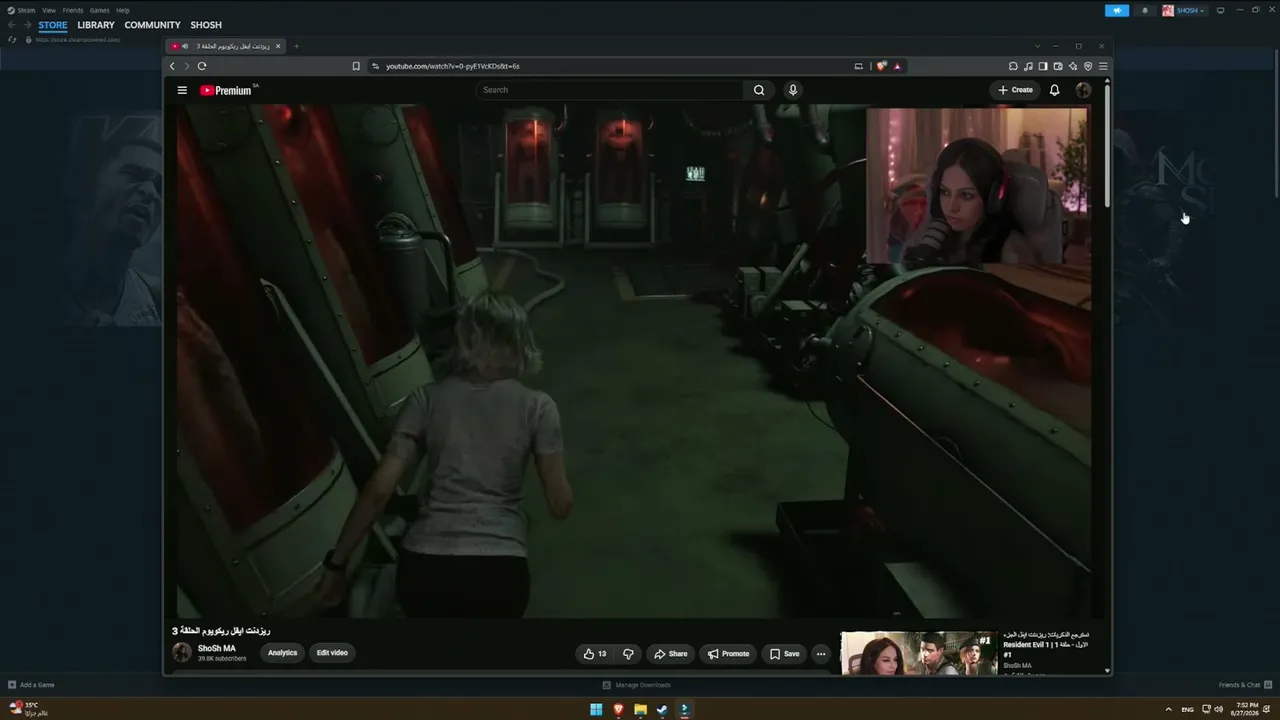Reload the YouTube page in browser
Screen dimensions: 1280x720
click(202, 66)
